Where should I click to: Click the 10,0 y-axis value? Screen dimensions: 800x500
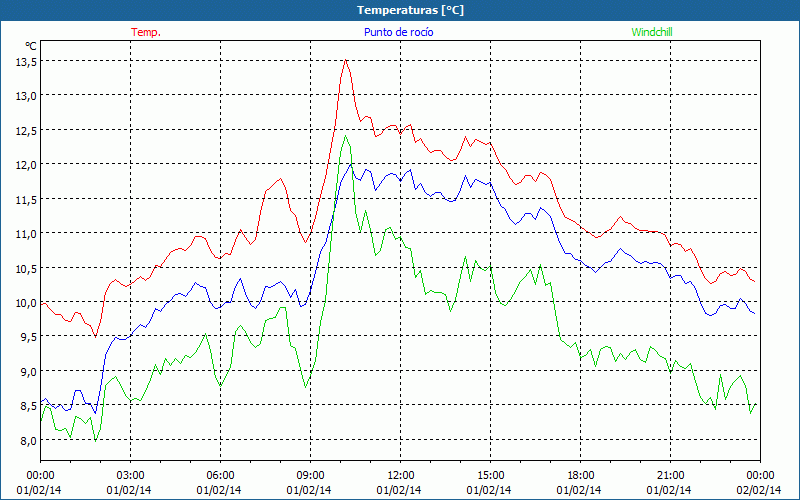[26, 302]
